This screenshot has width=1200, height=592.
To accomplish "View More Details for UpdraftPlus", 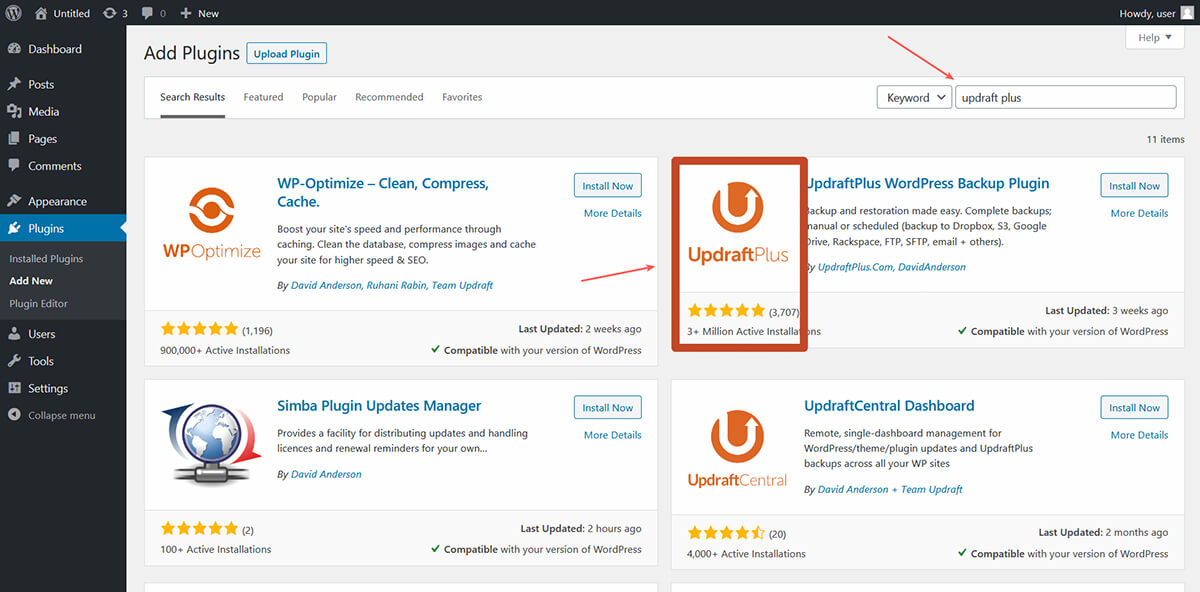I will tap(1140, 213).
